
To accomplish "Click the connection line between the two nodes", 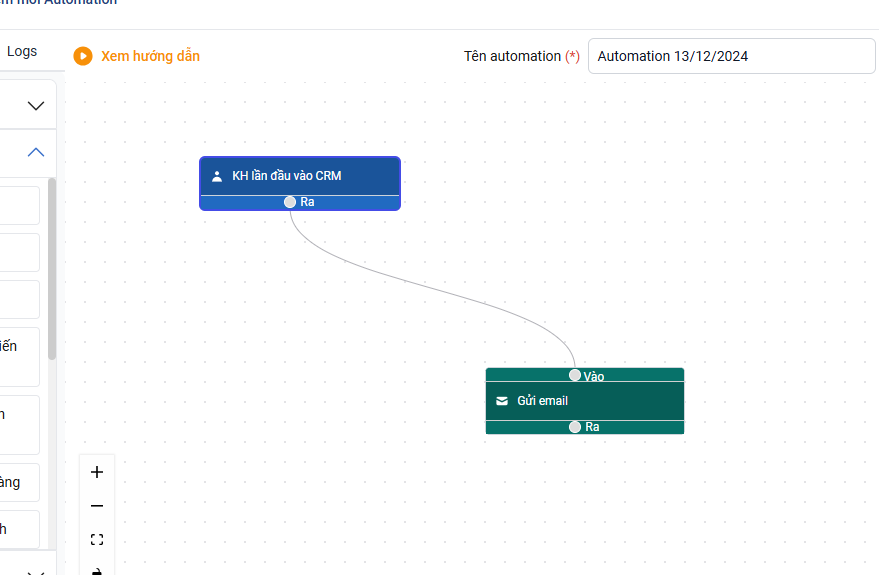I will (430, 288).
